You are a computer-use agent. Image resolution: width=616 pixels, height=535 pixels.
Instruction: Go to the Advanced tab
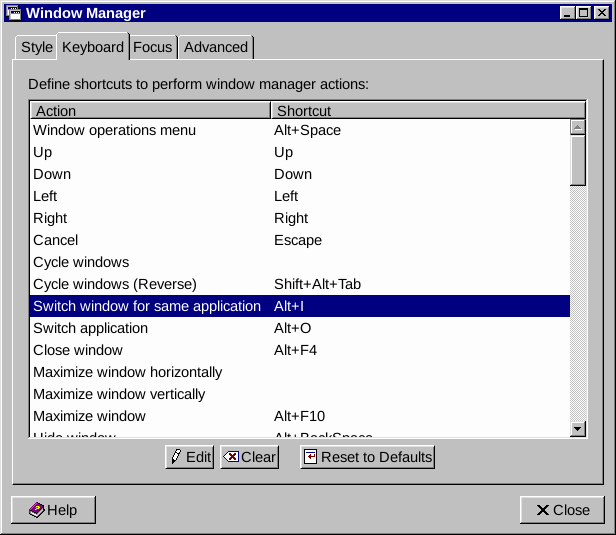click(216, 47)
